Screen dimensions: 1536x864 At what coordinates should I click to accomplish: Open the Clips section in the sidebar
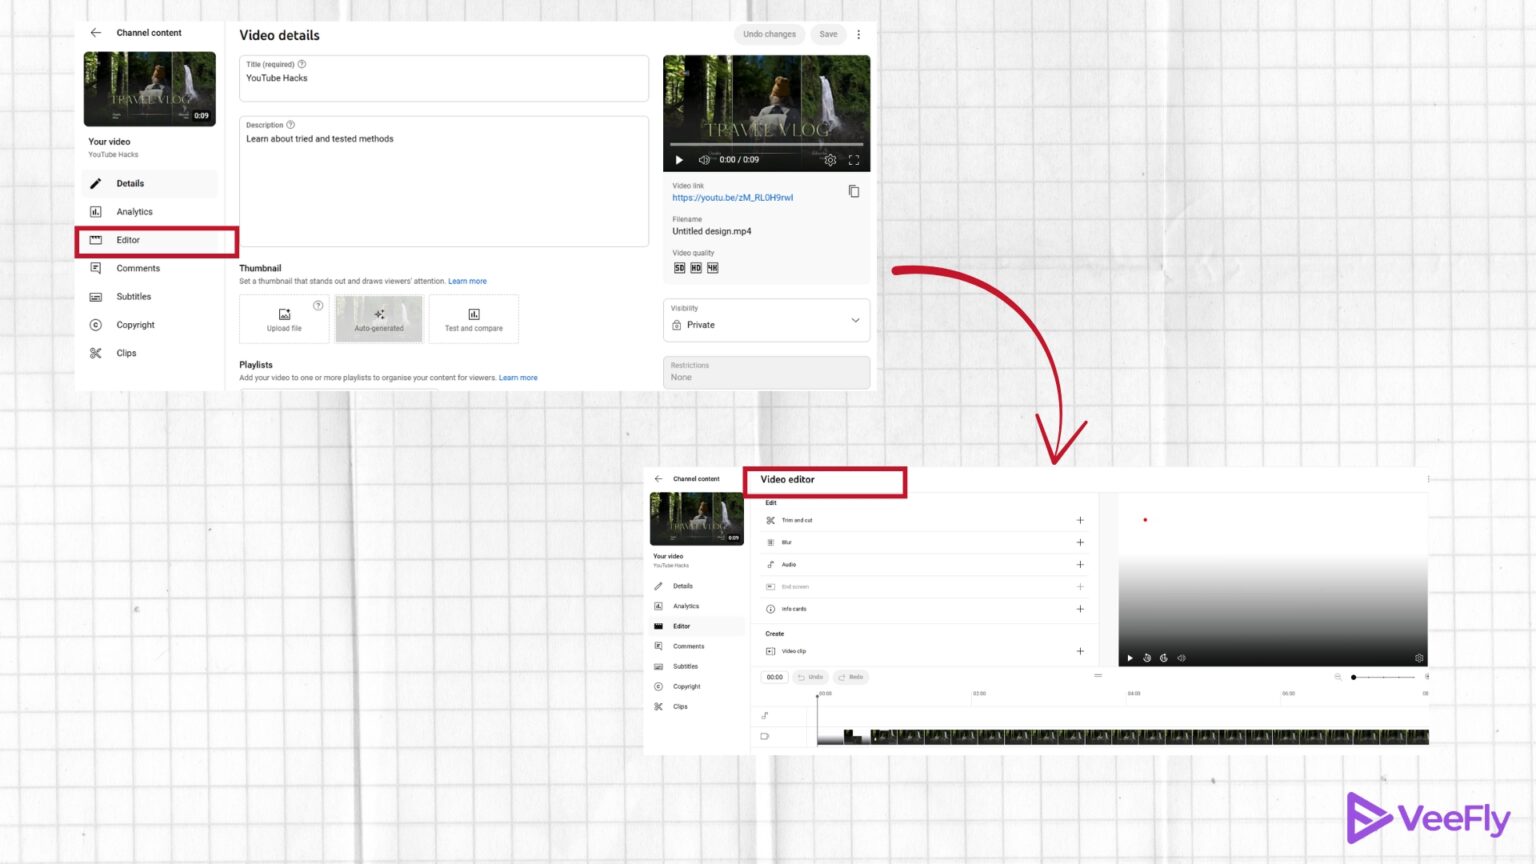125,353
